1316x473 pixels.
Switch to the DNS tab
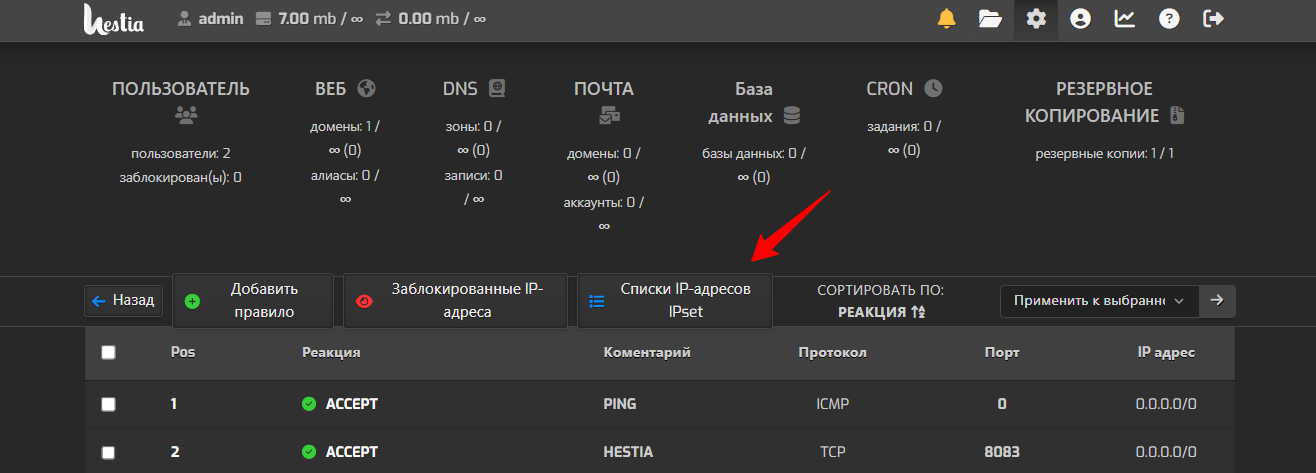pos(474,89)
